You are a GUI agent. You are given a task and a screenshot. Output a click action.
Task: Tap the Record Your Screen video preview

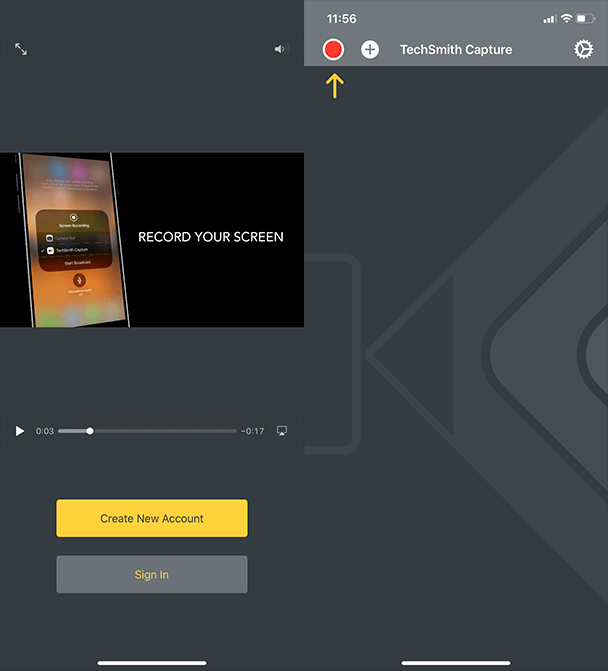(x=152, y=239)
